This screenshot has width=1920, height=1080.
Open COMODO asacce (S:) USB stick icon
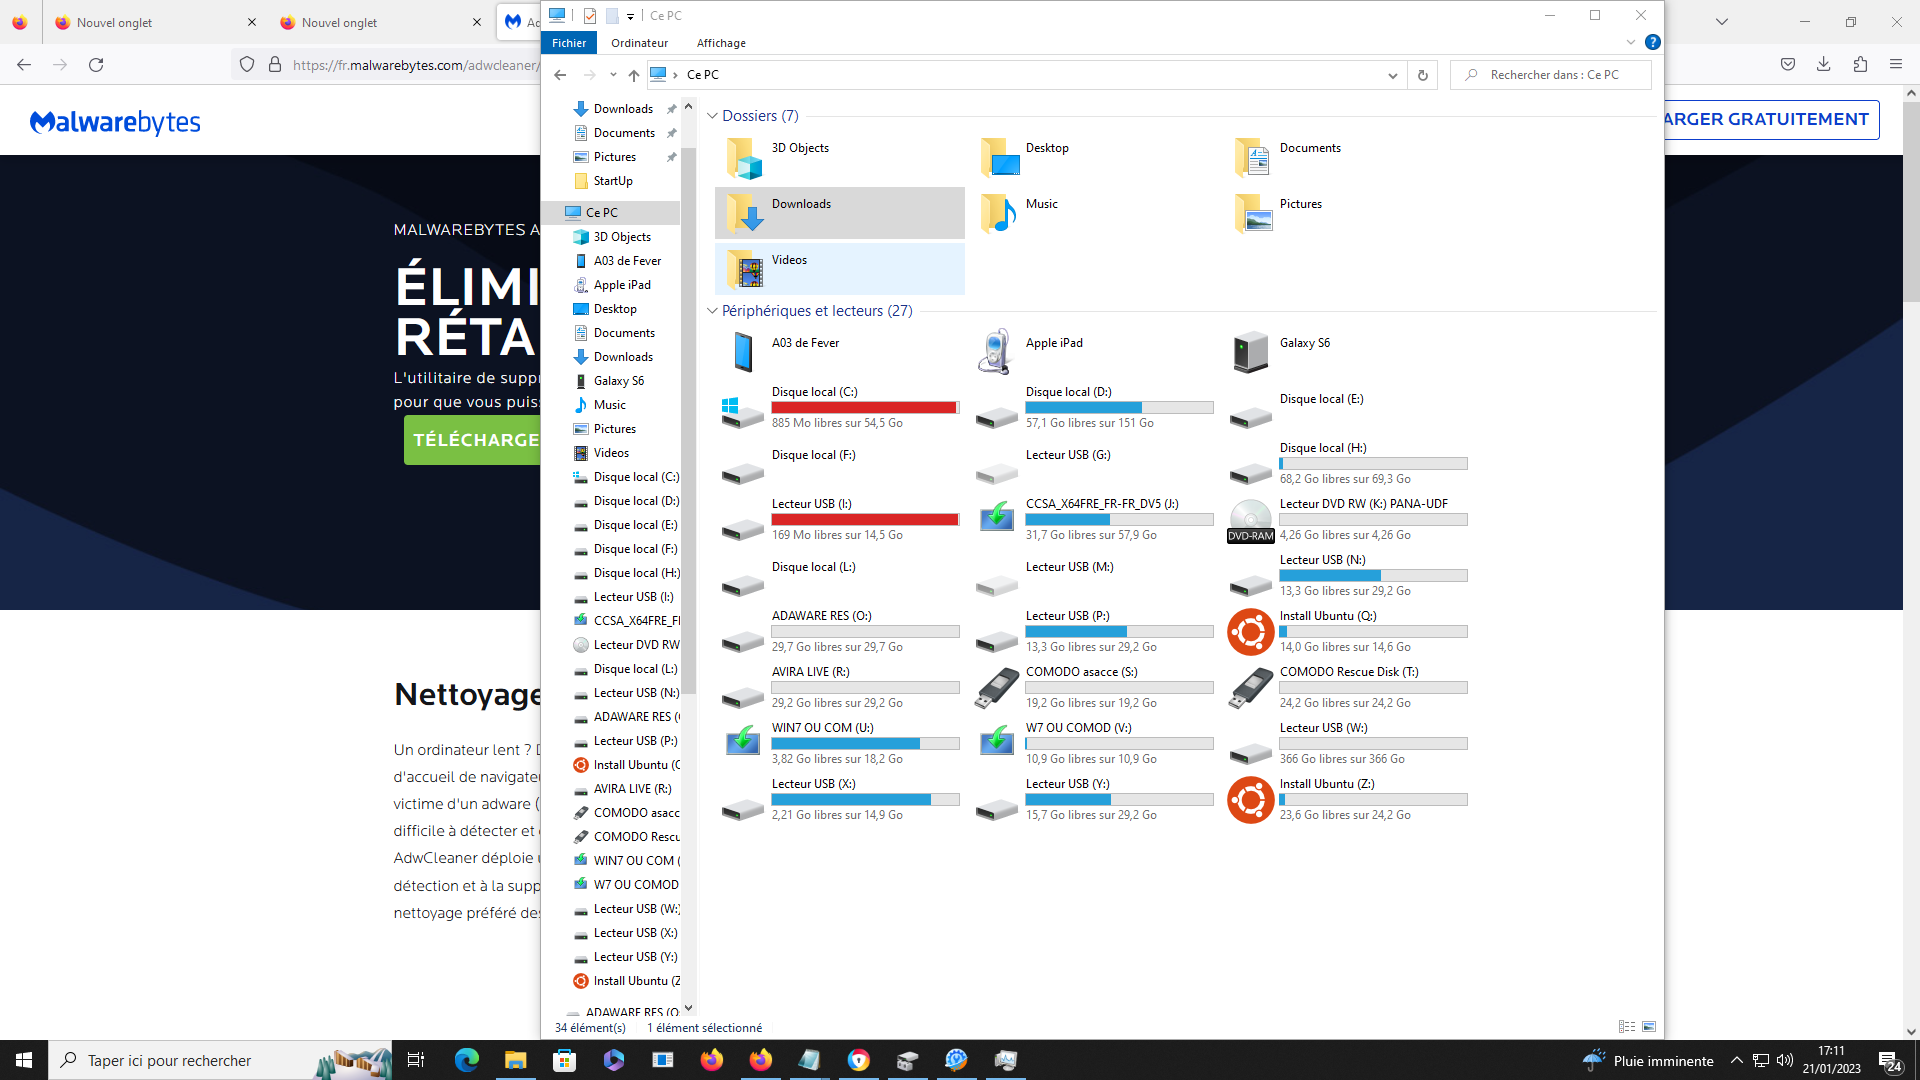997,688
